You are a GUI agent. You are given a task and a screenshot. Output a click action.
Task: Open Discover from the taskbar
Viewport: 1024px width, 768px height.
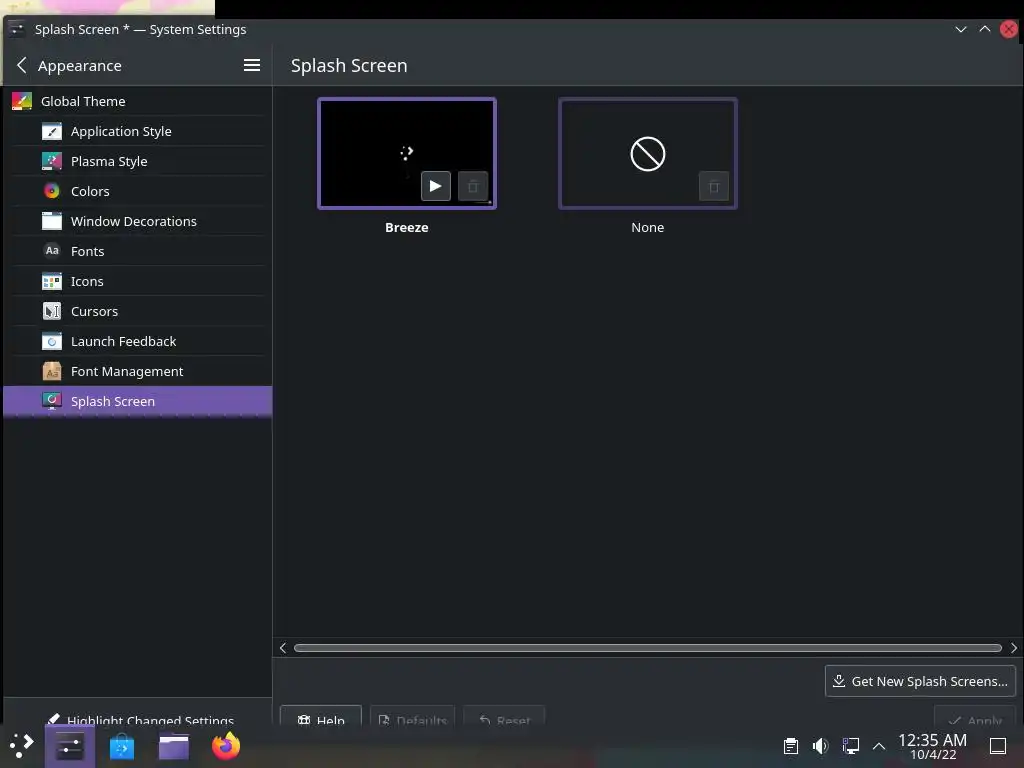(121, 746)
